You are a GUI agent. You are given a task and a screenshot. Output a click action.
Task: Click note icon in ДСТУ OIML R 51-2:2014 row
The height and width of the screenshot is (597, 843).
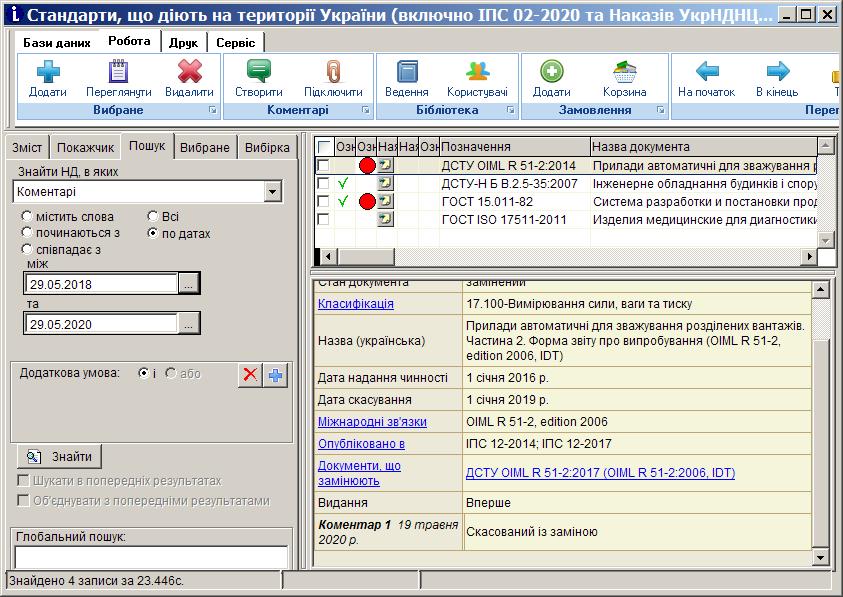385,165
